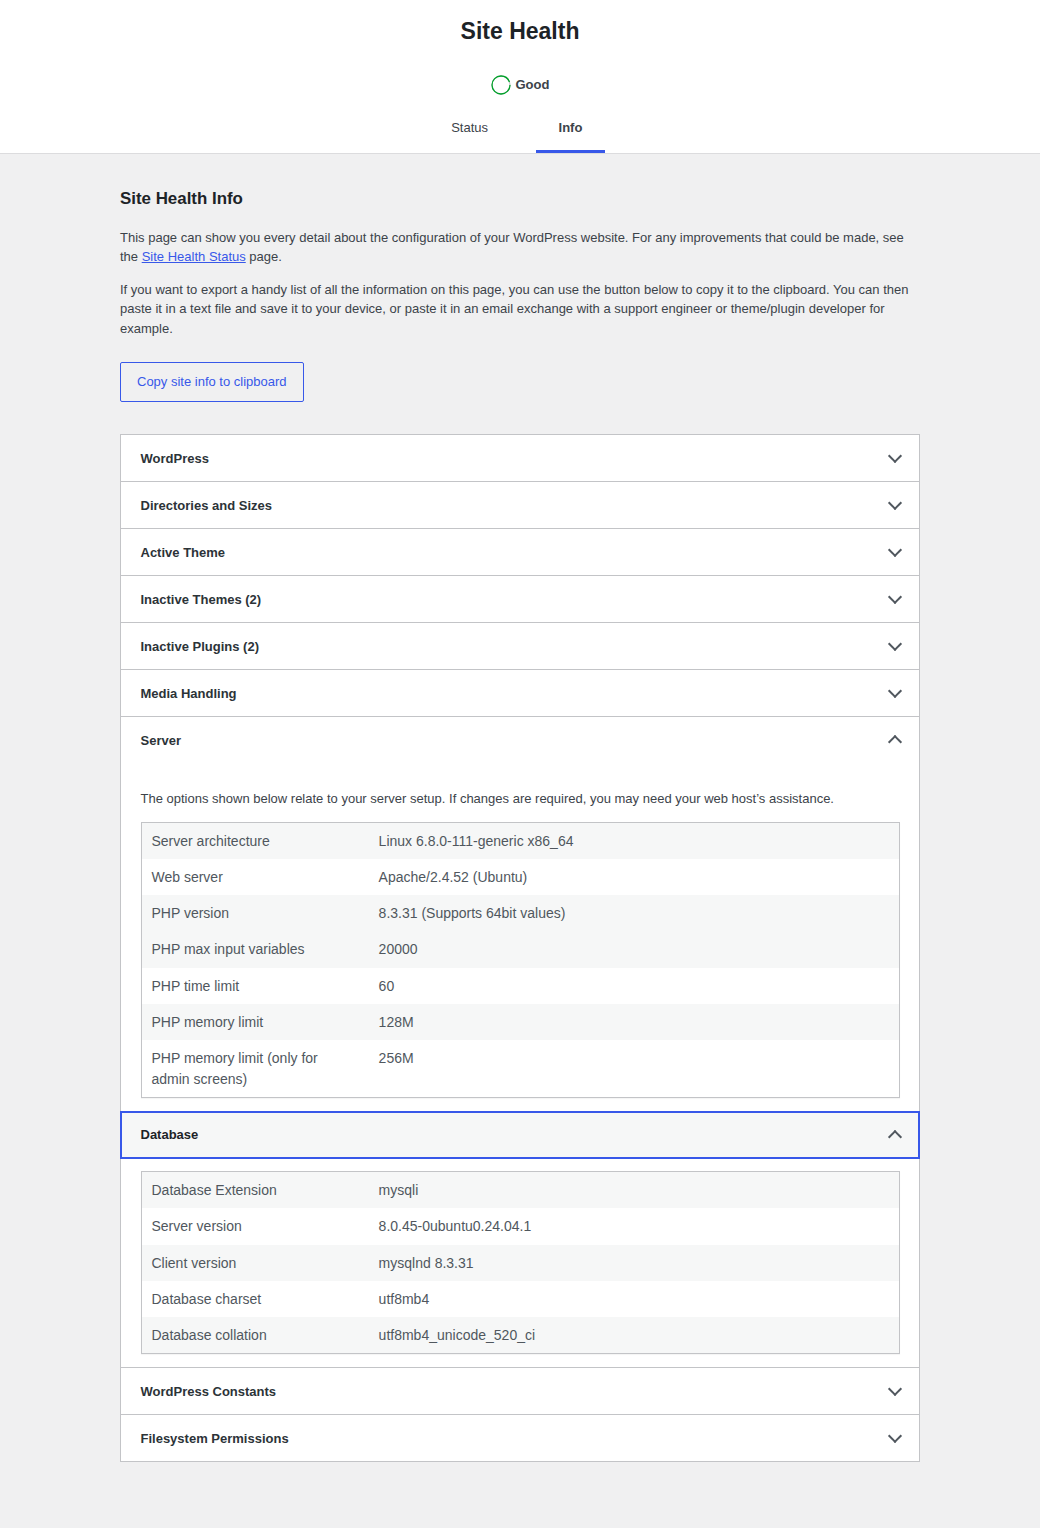Click the 256M admin memory limit value

(x=396, y=1058)
